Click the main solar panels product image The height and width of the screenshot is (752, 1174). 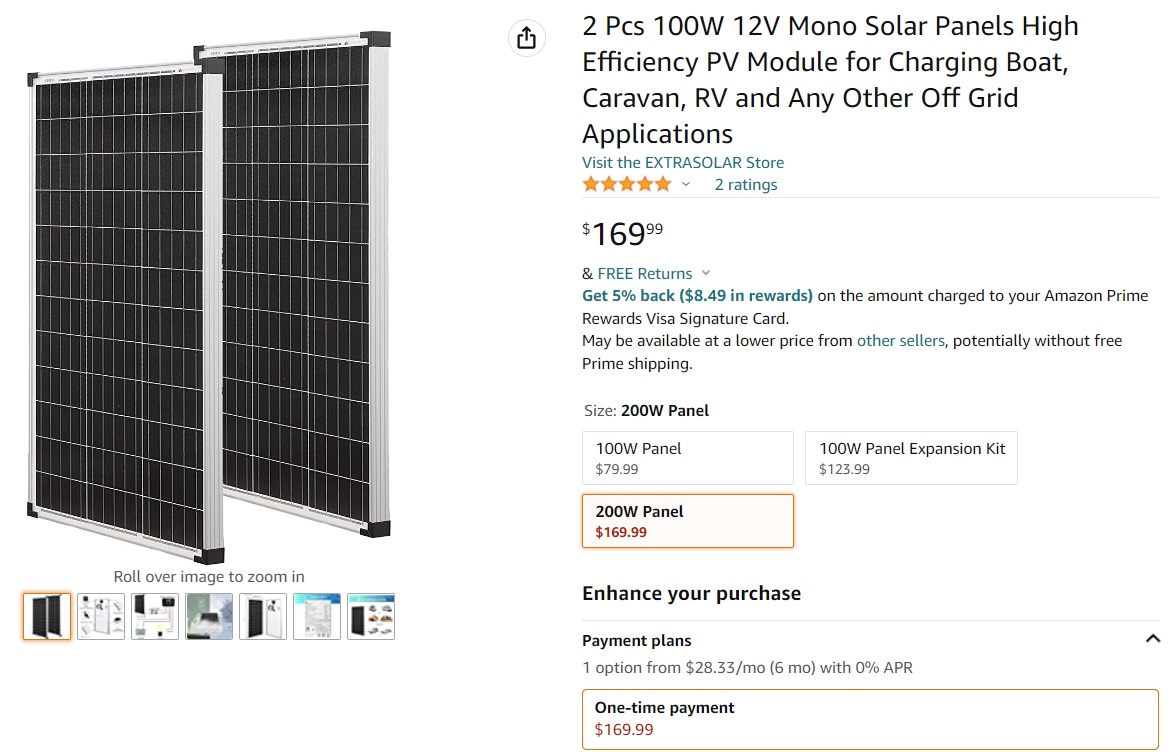(x=208, y=300)
